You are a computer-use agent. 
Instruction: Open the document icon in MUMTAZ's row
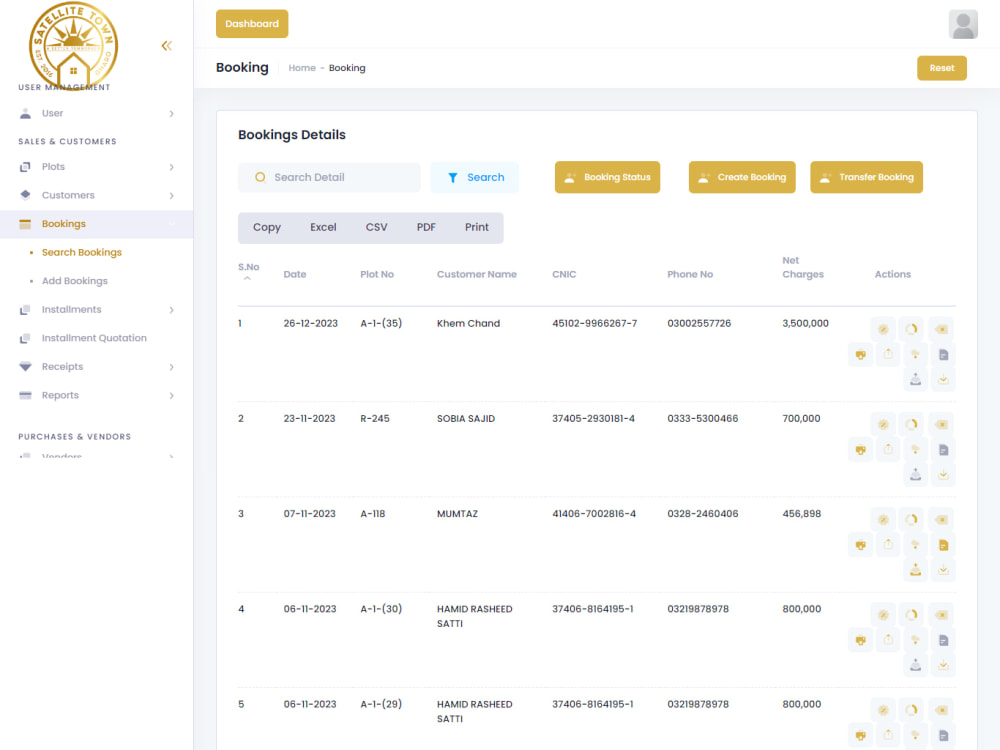pos(943,545)
